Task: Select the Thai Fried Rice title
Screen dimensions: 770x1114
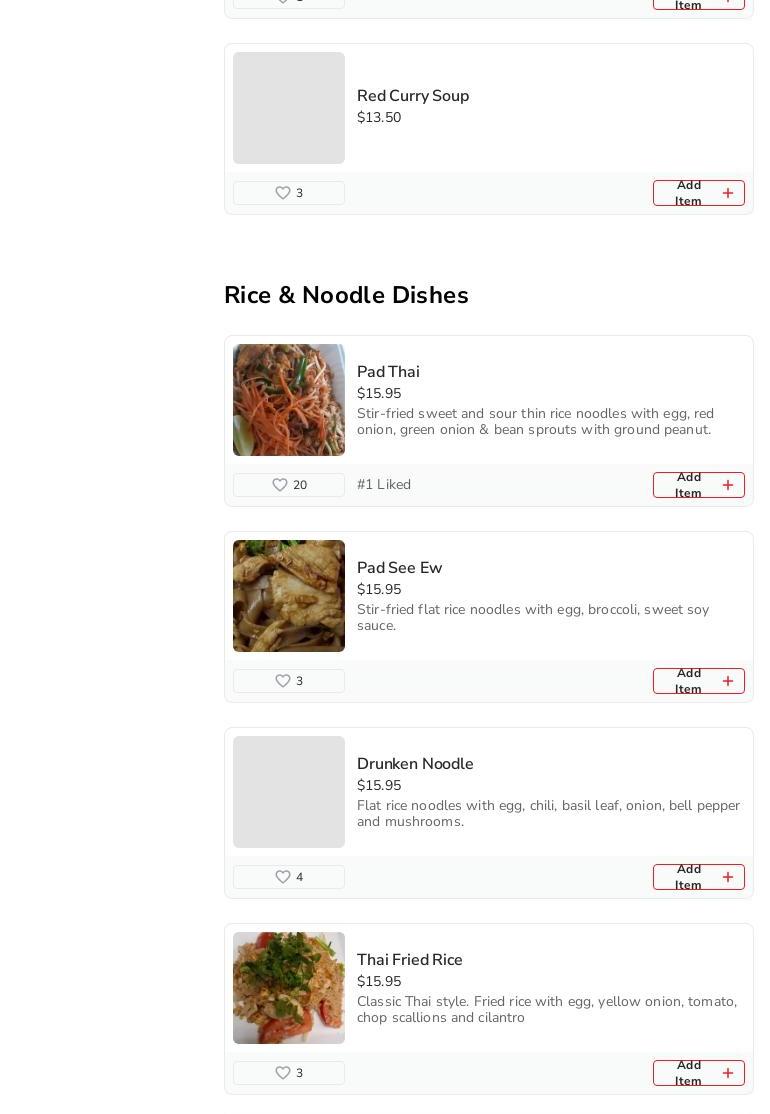Action: coord(409,960)
